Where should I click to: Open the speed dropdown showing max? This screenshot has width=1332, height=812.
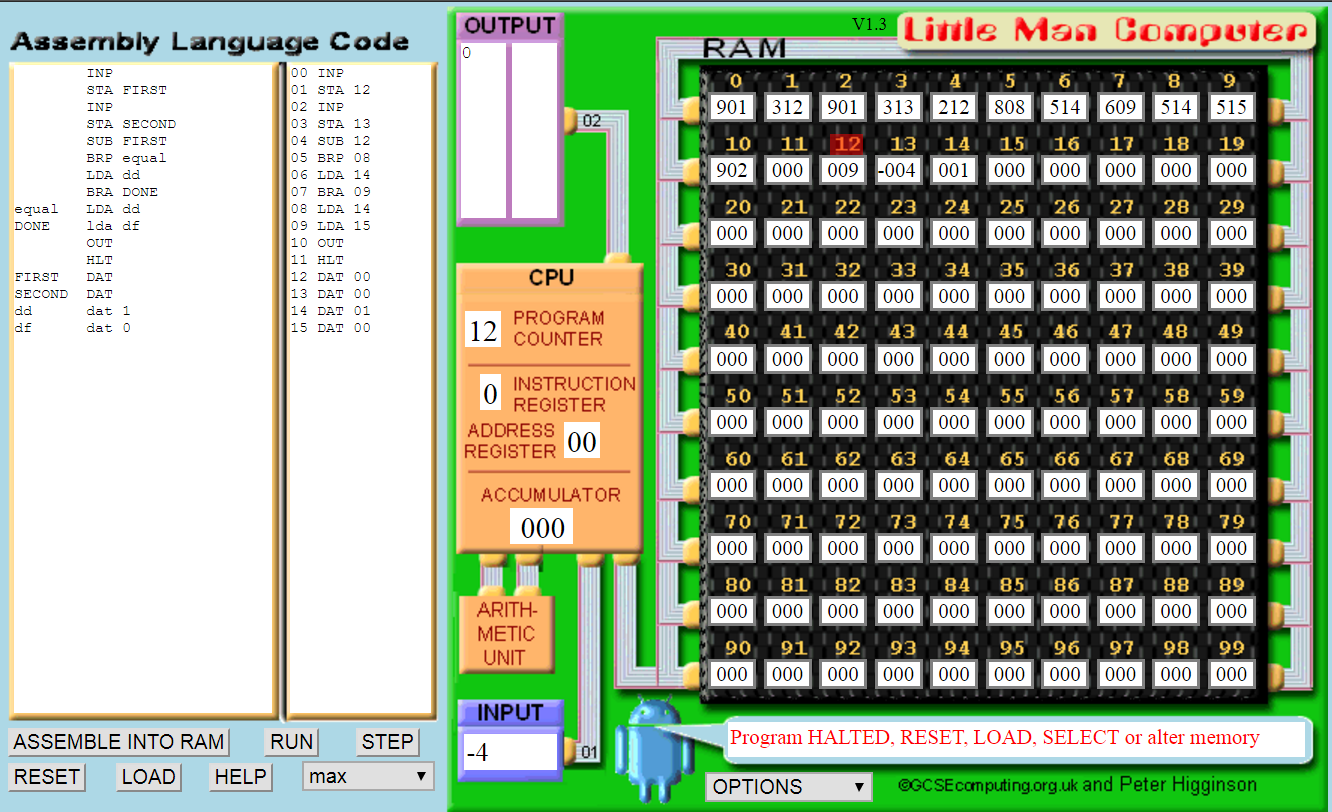coord(368,776)
